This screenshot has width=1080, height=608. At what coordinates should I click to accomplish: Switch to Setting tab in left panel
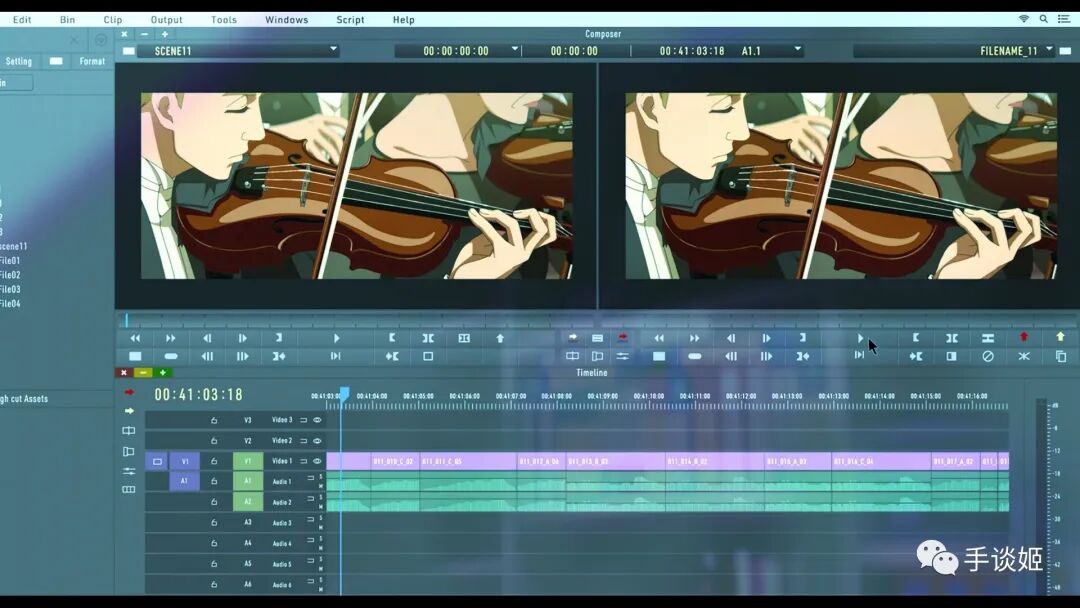[19, 61]
